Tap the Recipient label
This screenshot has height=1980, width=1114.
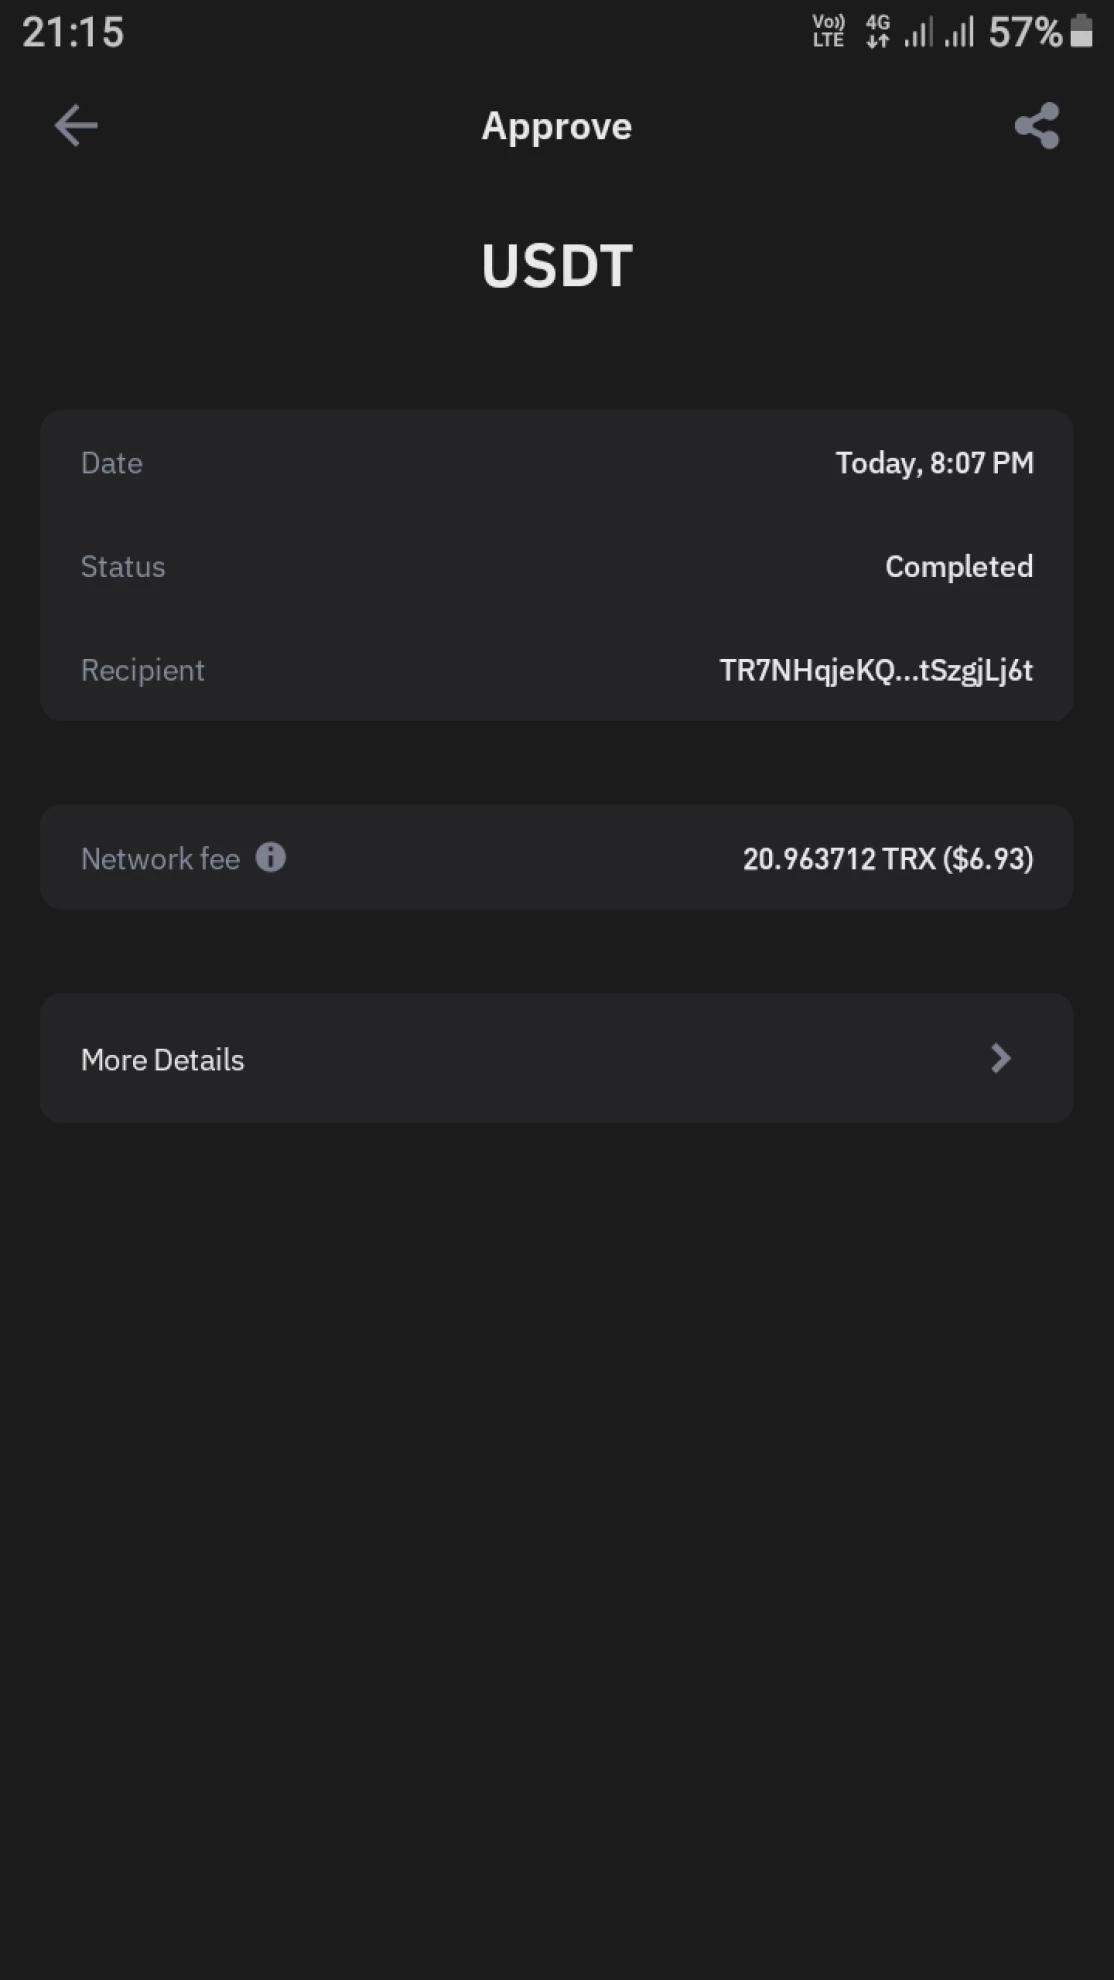tap(142, 670)
